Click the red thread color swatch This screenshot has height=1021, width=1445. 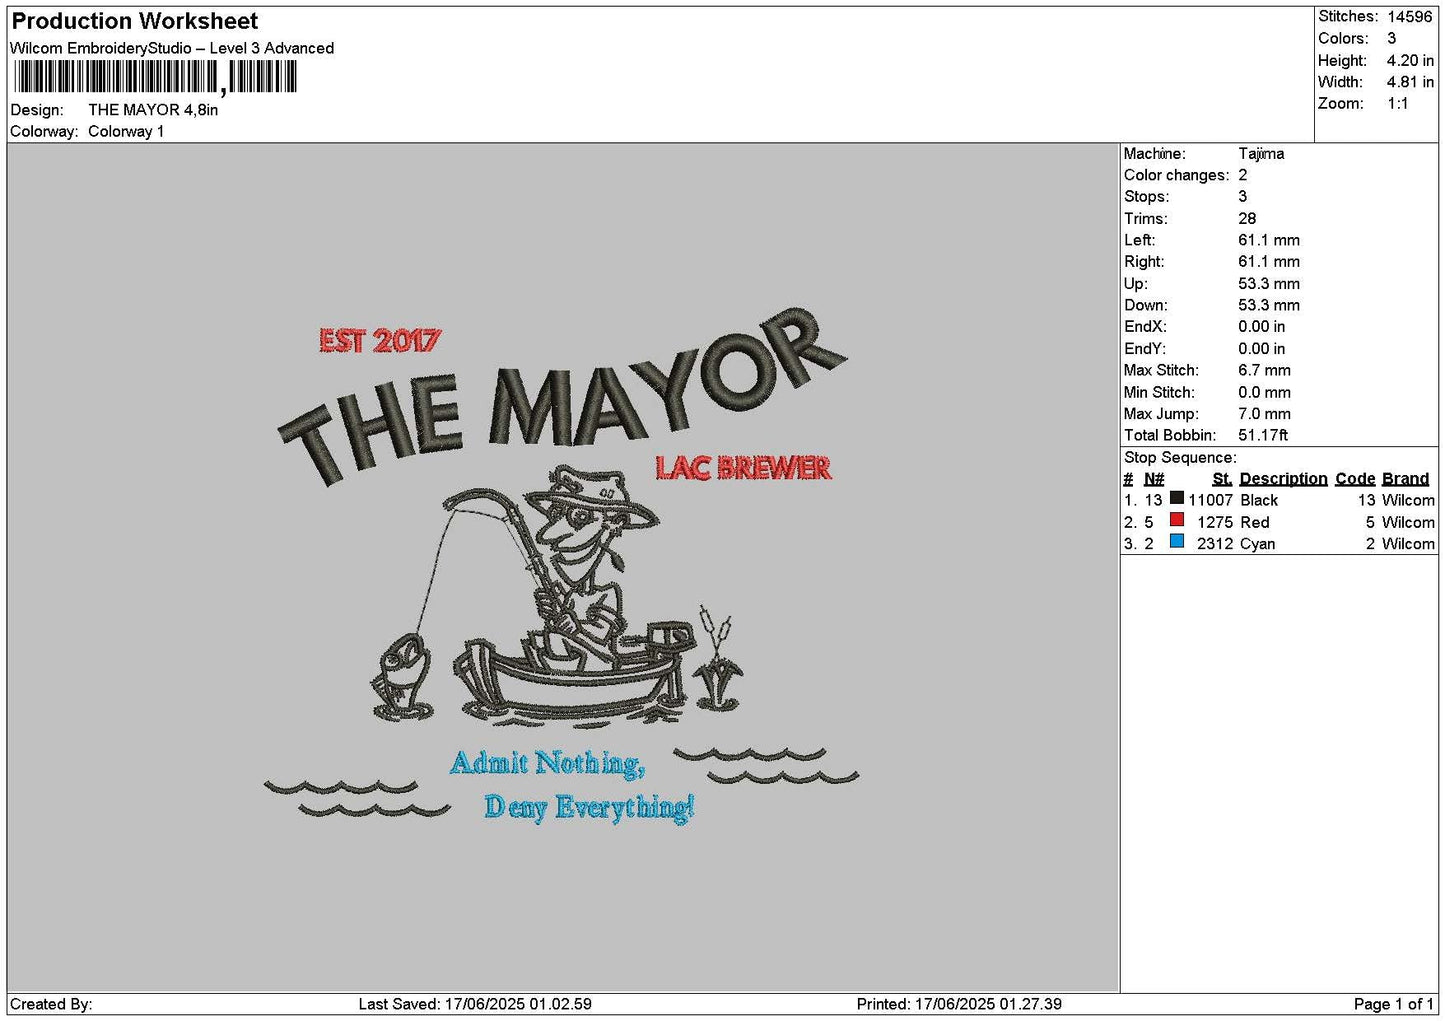pyautogui.click(x=1177, y=520)
